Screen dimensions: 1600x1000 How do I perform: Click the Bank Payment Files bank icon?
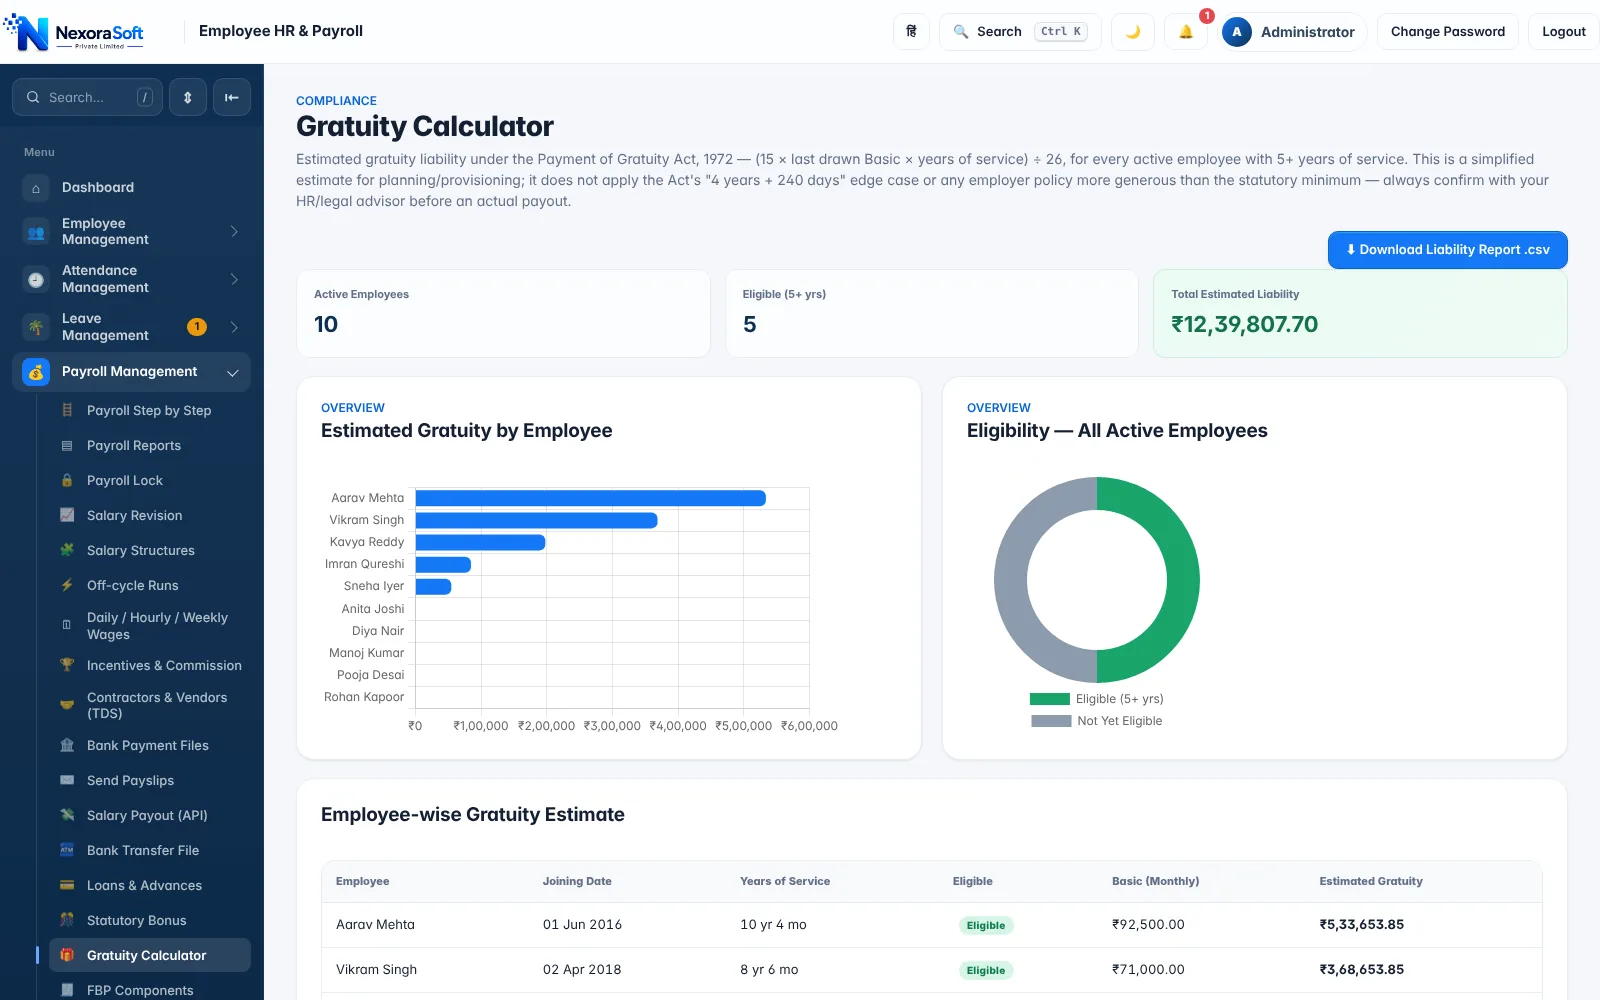[67, 746]
